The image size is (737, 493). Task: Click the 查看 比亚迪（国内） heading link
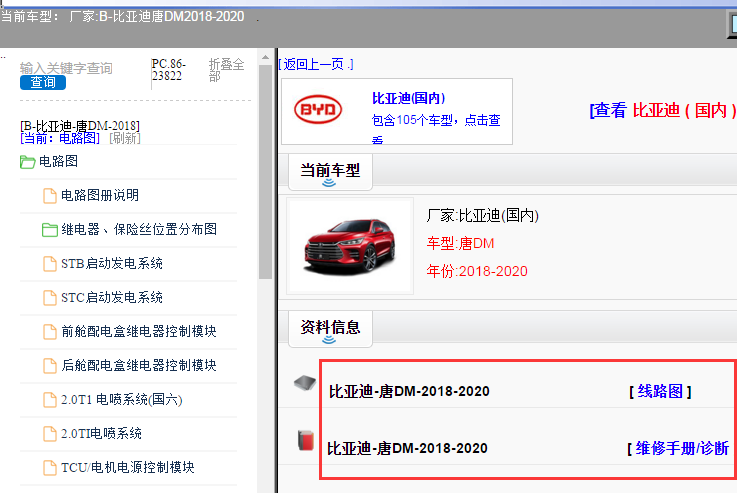point(663,110)
